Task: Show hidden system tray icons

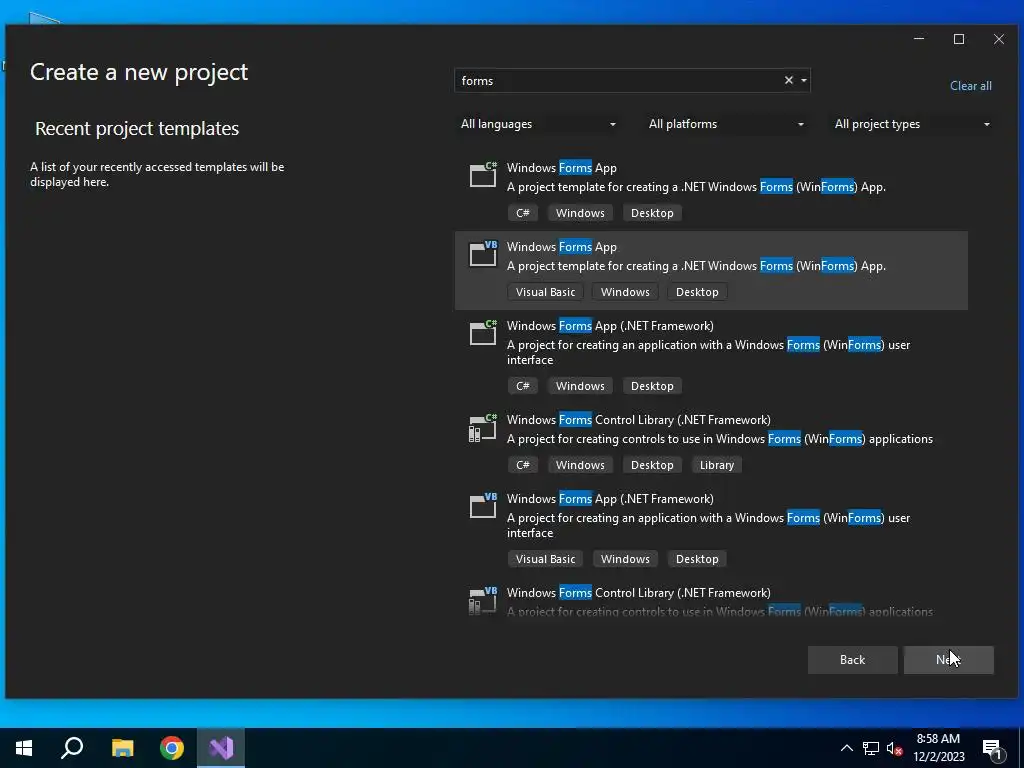Action: click(x=846, y=748)
